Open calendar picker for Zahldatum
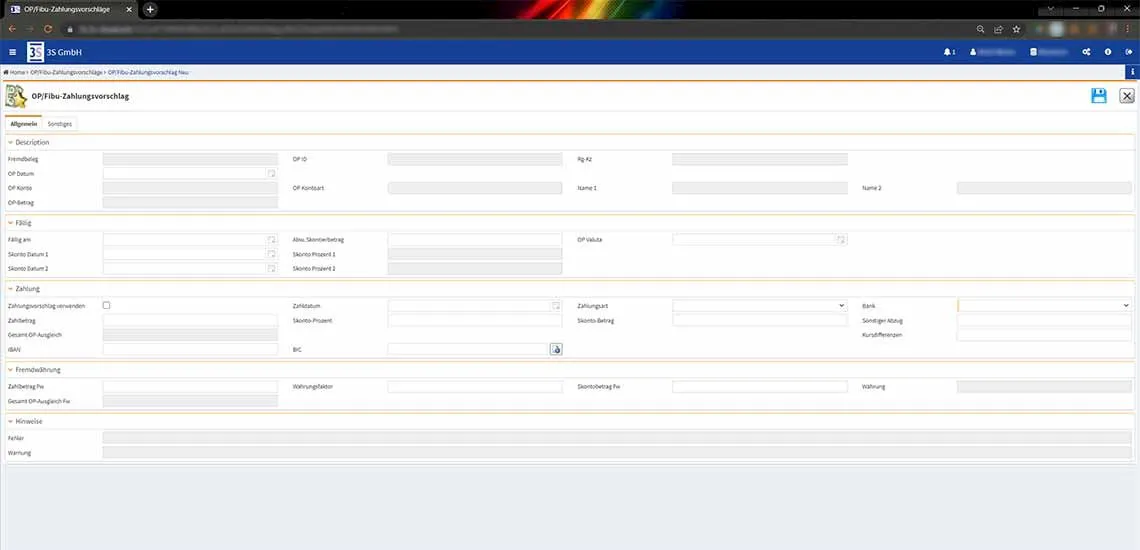The height and width of the screenshot is (550, 1140). click(x=556, y=306)
